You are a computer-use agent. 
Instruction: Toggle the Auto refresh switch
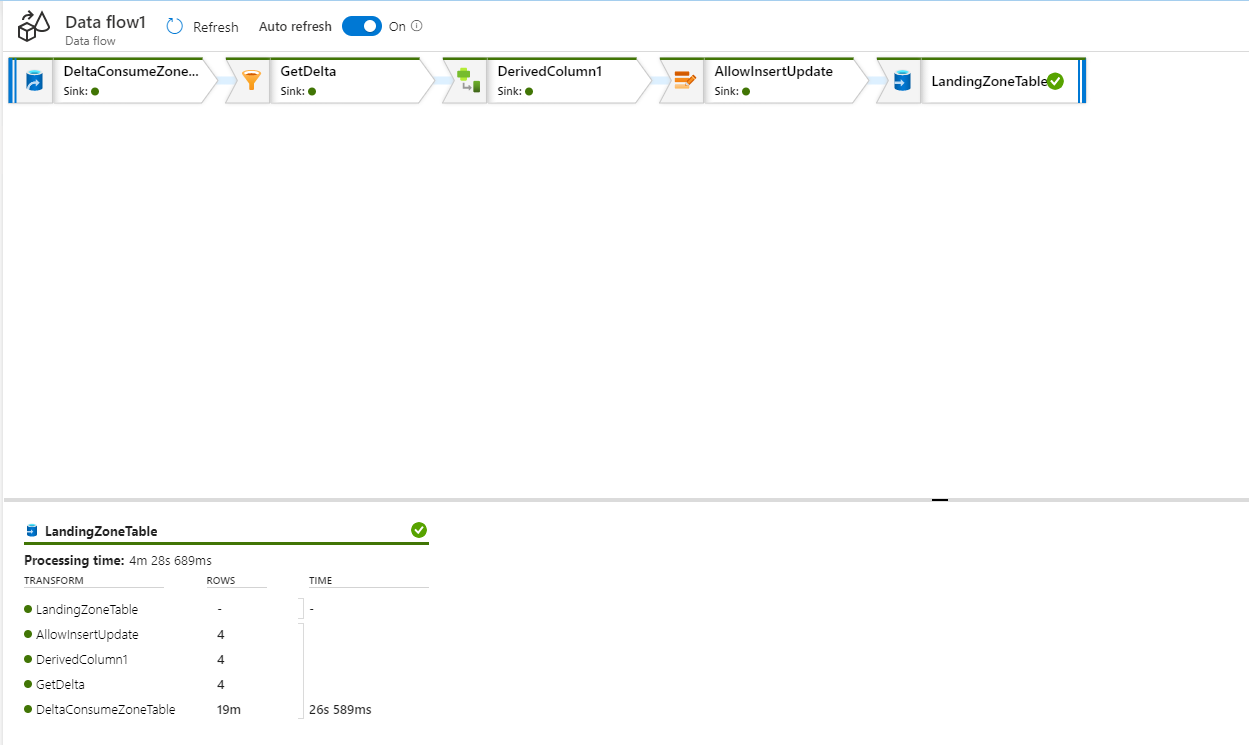362,26
